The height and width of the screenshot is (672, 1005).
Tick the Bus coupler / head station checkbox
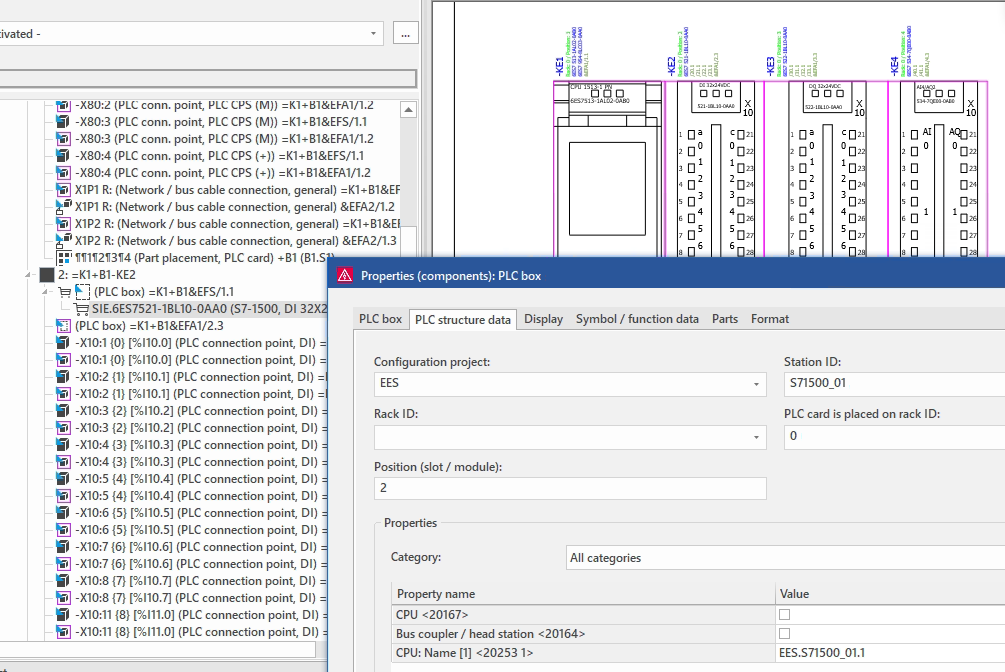(784, 634)
